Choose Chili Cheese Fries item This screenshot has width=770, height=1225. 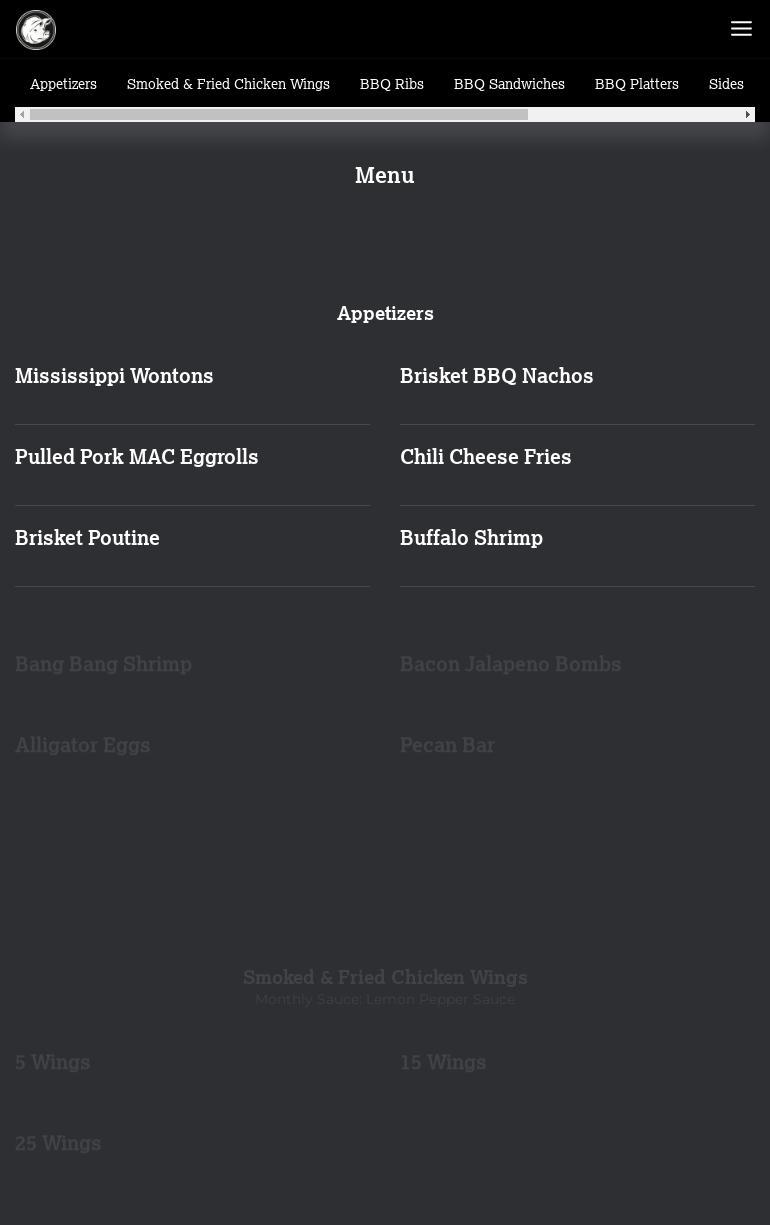coord(485,457)
